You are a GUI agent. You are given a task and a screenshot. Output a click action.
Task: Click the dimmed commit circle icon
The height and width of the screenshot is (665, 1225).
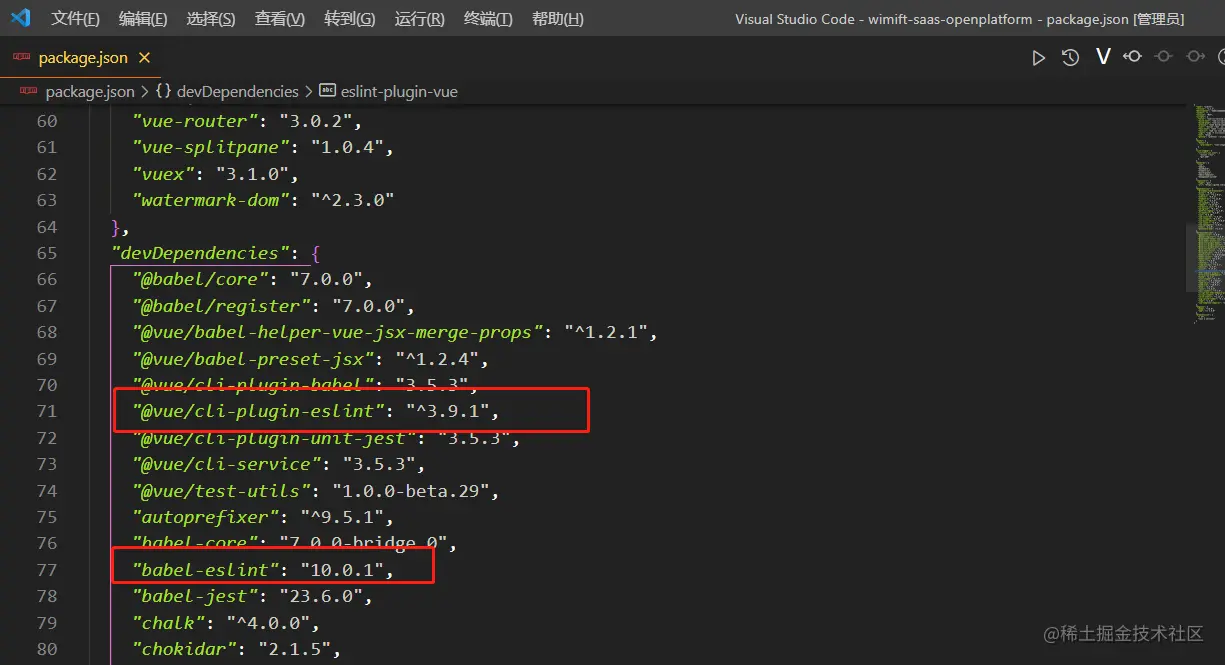1163,57
